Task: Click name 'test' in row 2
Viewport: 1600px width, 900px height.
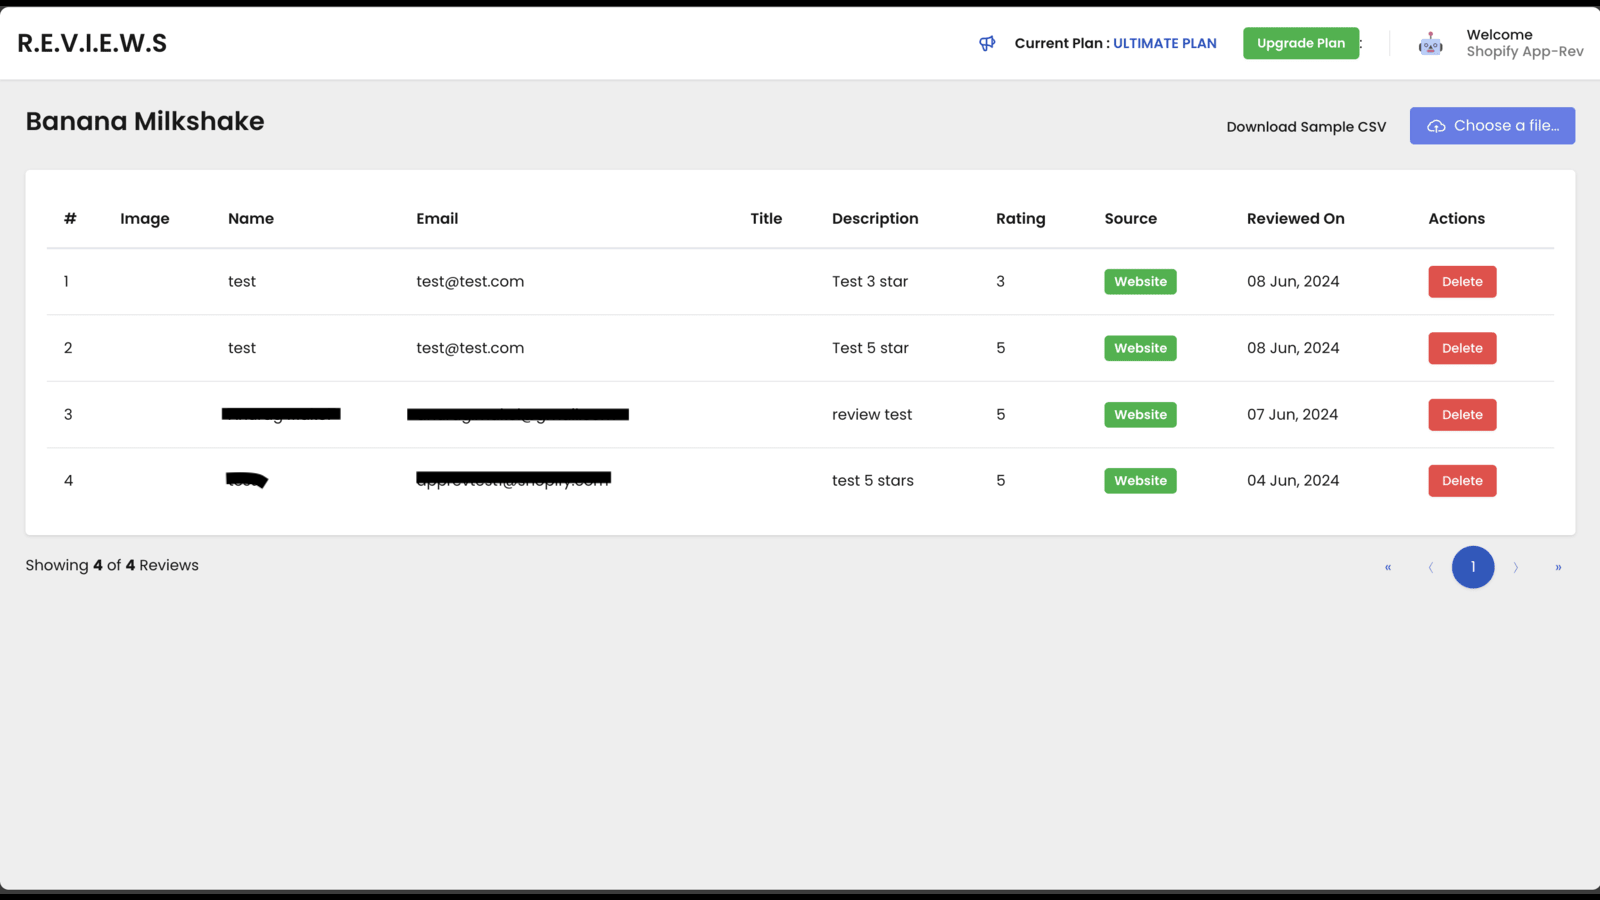Action: [242, 348]
